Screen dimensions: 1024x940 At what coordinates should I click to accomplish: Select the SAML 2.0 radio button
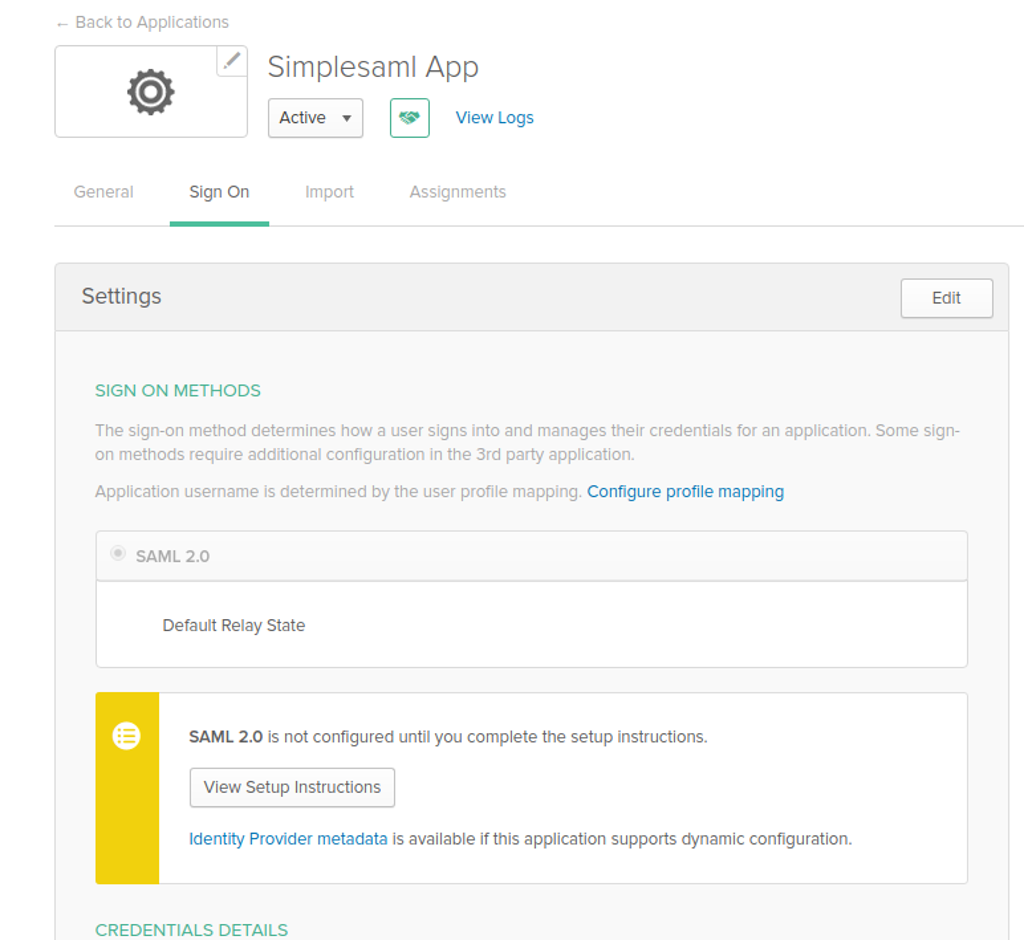coord(118,552)
